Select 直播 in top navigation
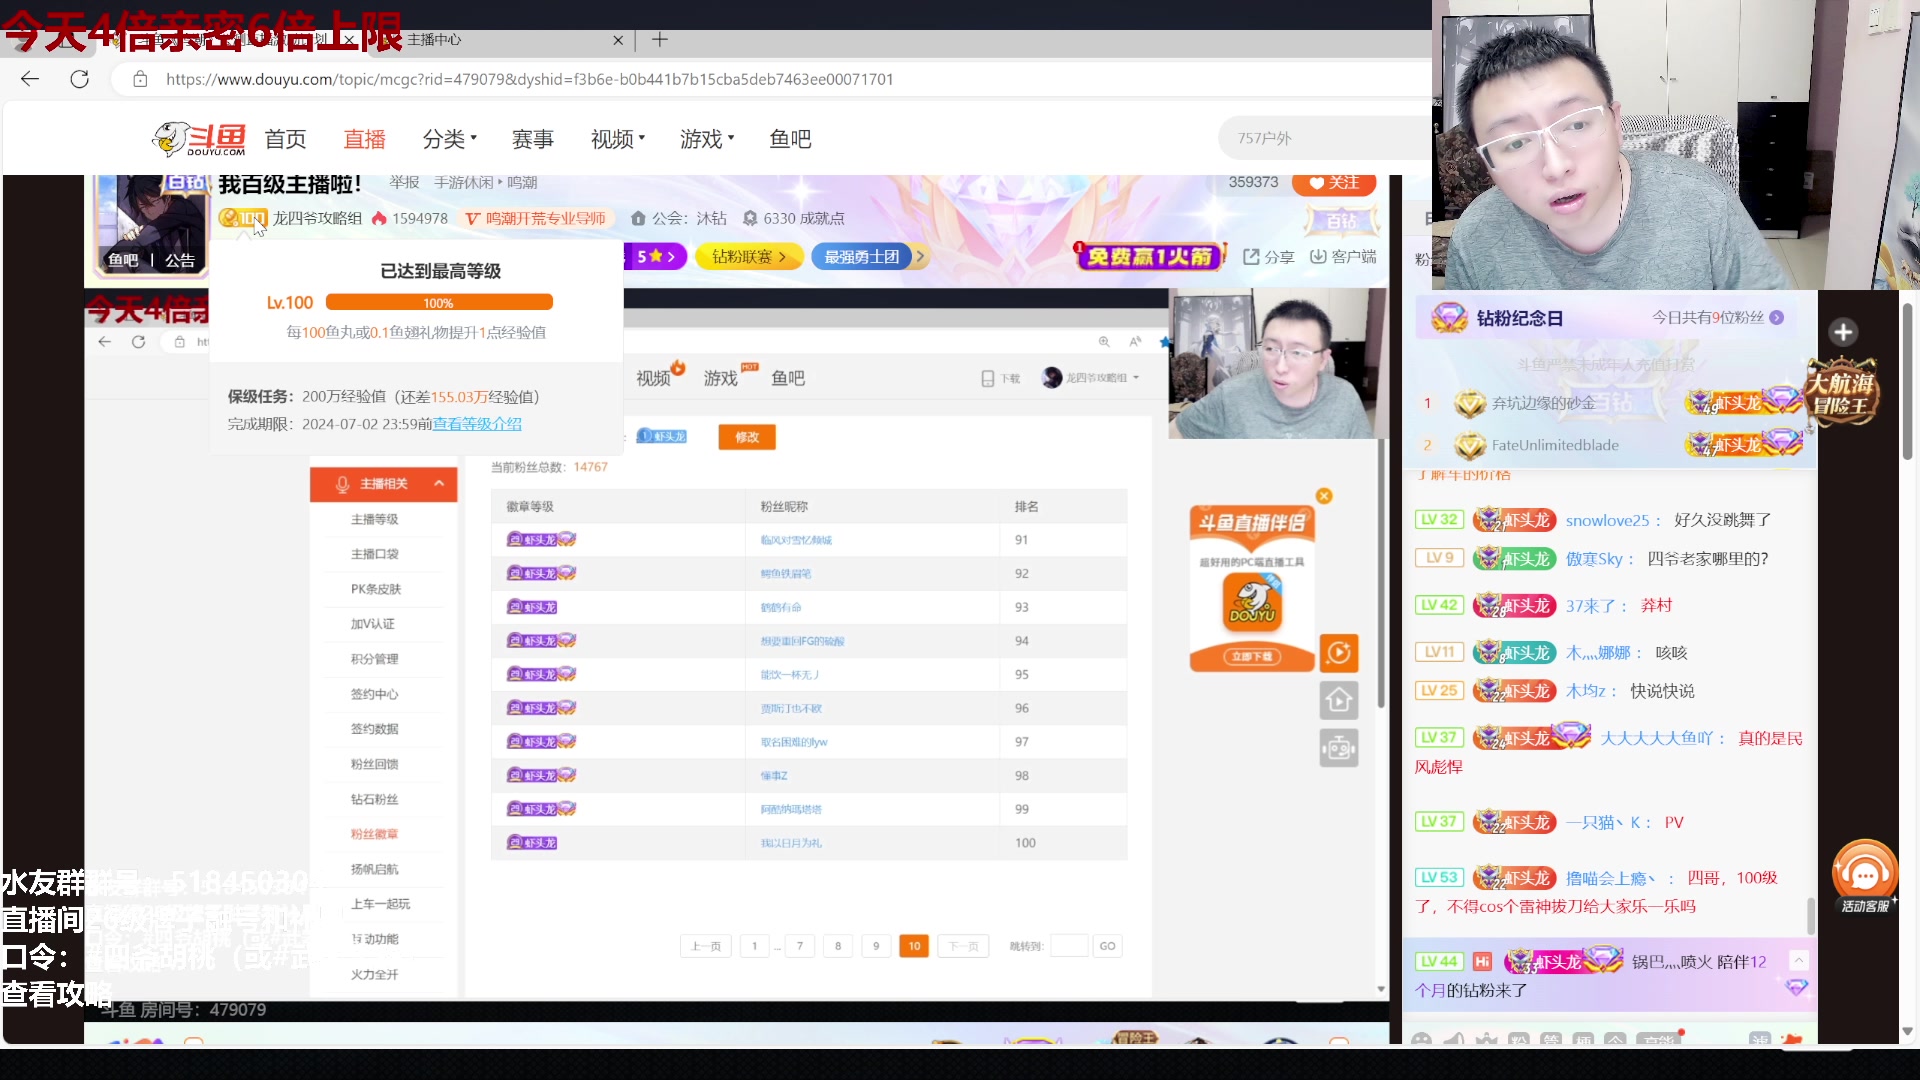 click(x=364, y=139)
